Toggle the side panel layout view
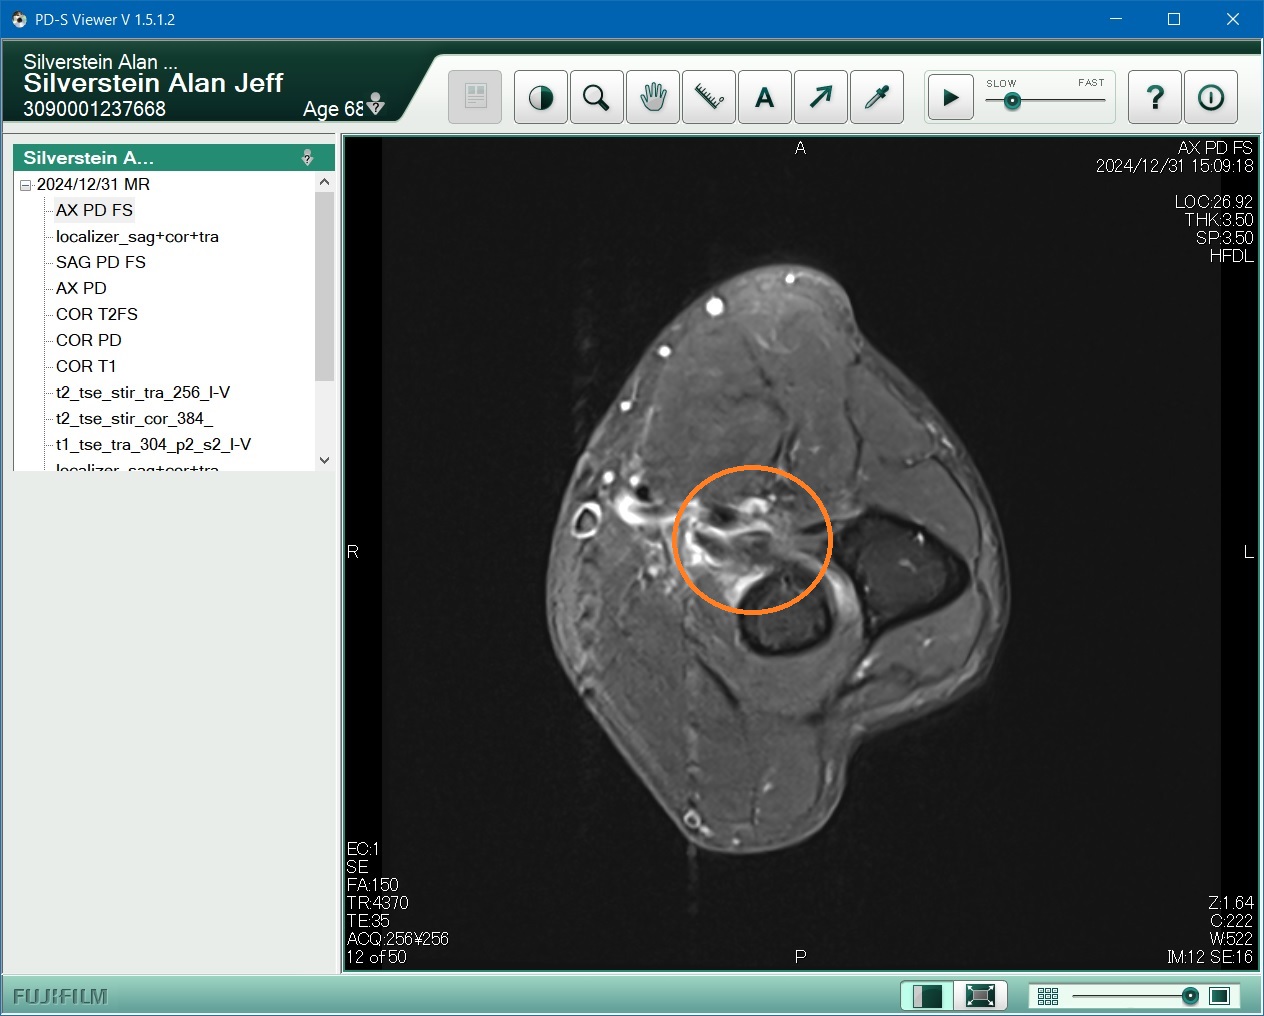The height and width of the screenshot is (1016, 1264). [927, 996]
